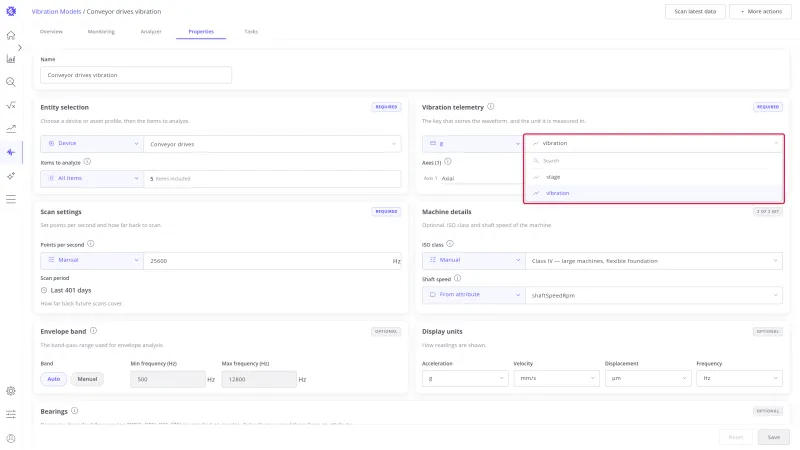Image resolution: width=800 pixels, height=450 pixels.
Task: Open the bar chart dashboards icon
Action: tap(11, 59)
